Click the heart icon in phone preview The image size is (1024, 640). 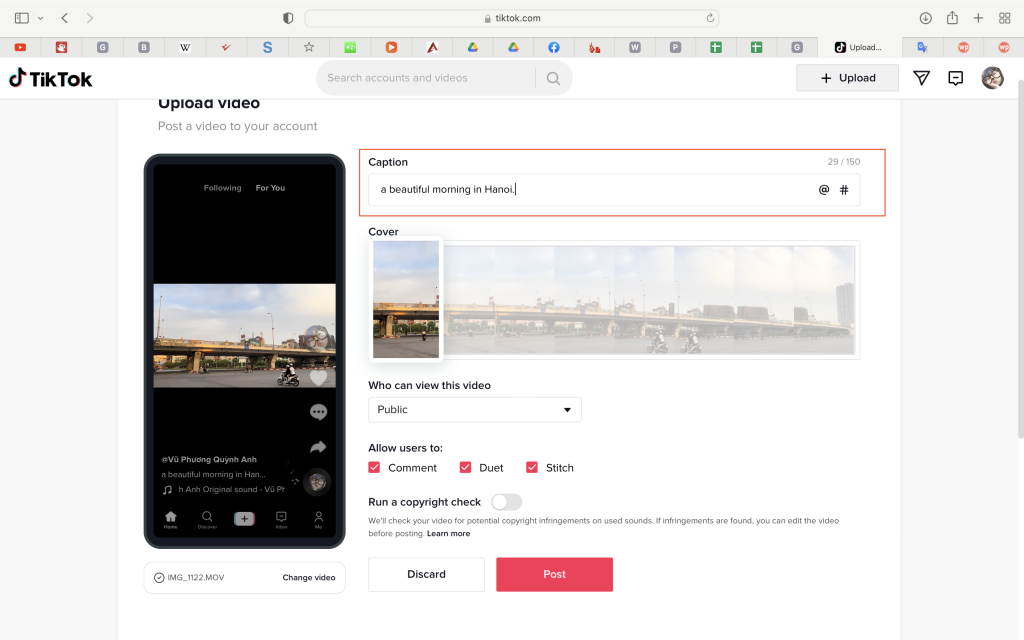pos(318,377)
